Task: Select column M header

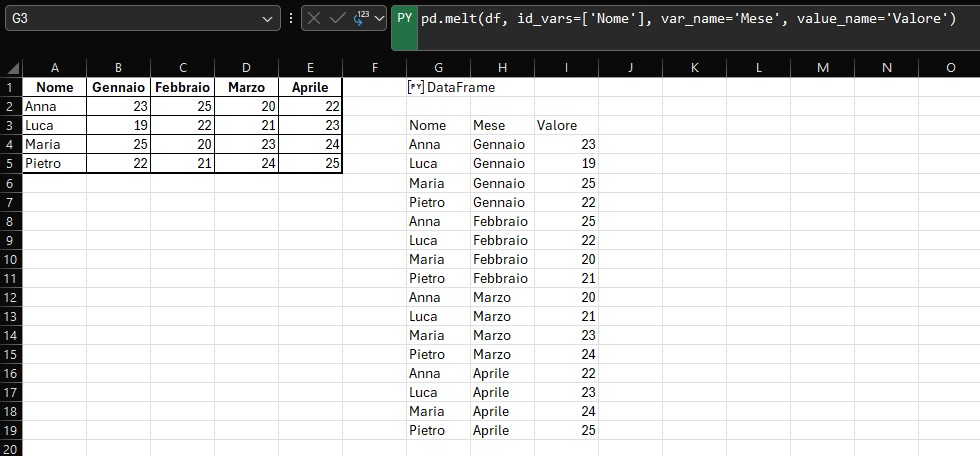Action: point(822,68)
